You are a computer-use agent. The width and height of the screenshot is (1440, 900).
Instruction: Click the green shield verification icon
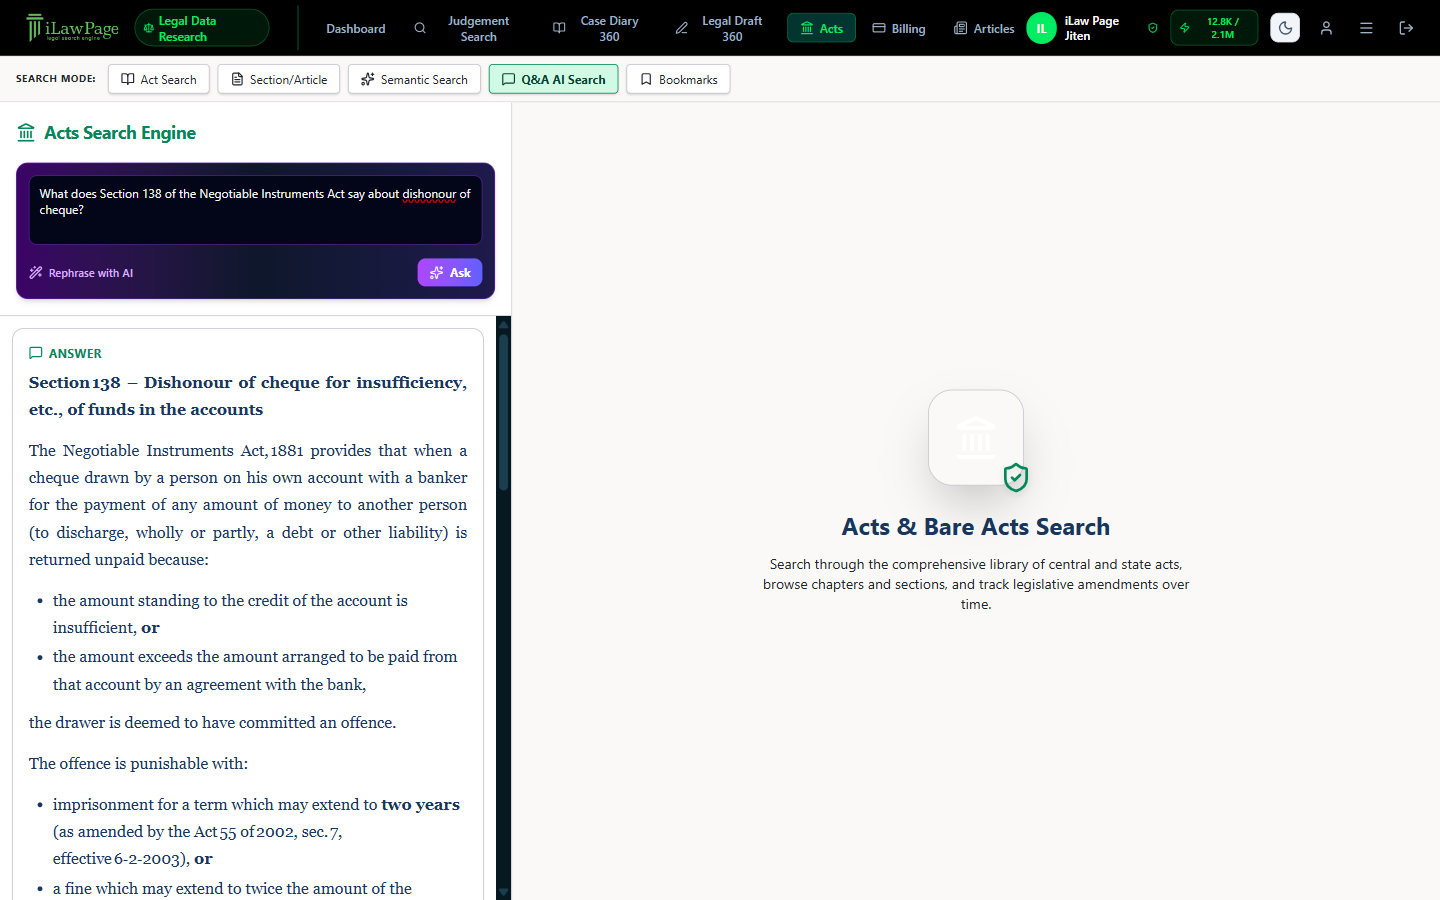(x=1153, y=28)
